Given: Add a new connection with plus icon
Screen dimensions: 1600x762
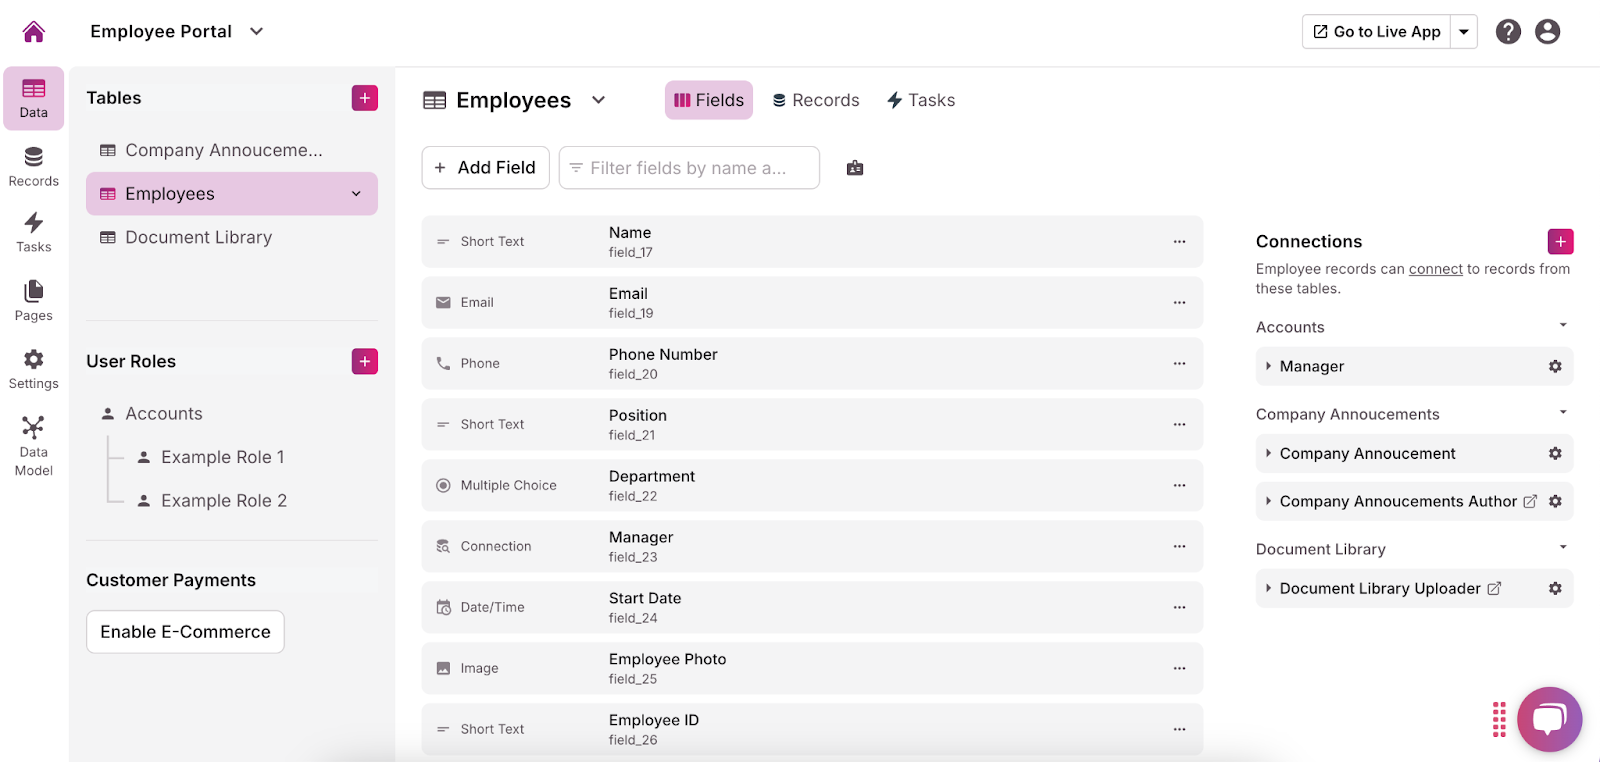Looking at the screenshot, I should (x=1560, y=241).
